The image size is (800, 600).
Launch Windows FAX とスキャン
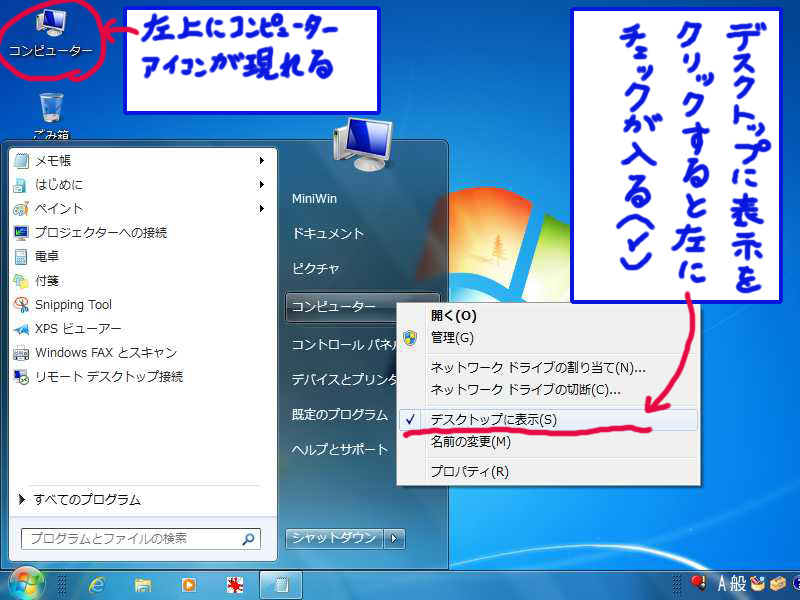pyautogui.click(x=105, y=353)
